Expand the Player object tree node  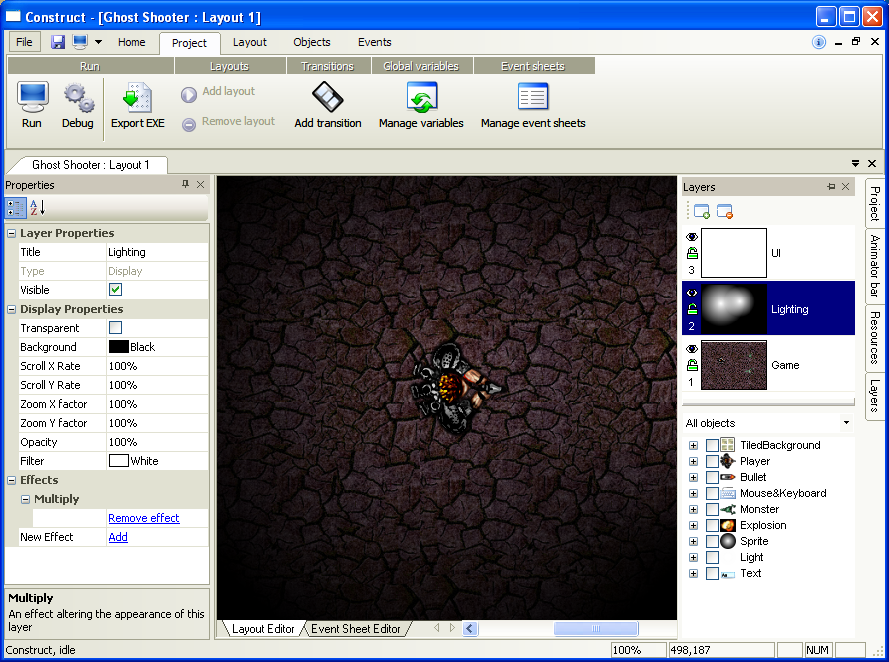click(693, 461)
